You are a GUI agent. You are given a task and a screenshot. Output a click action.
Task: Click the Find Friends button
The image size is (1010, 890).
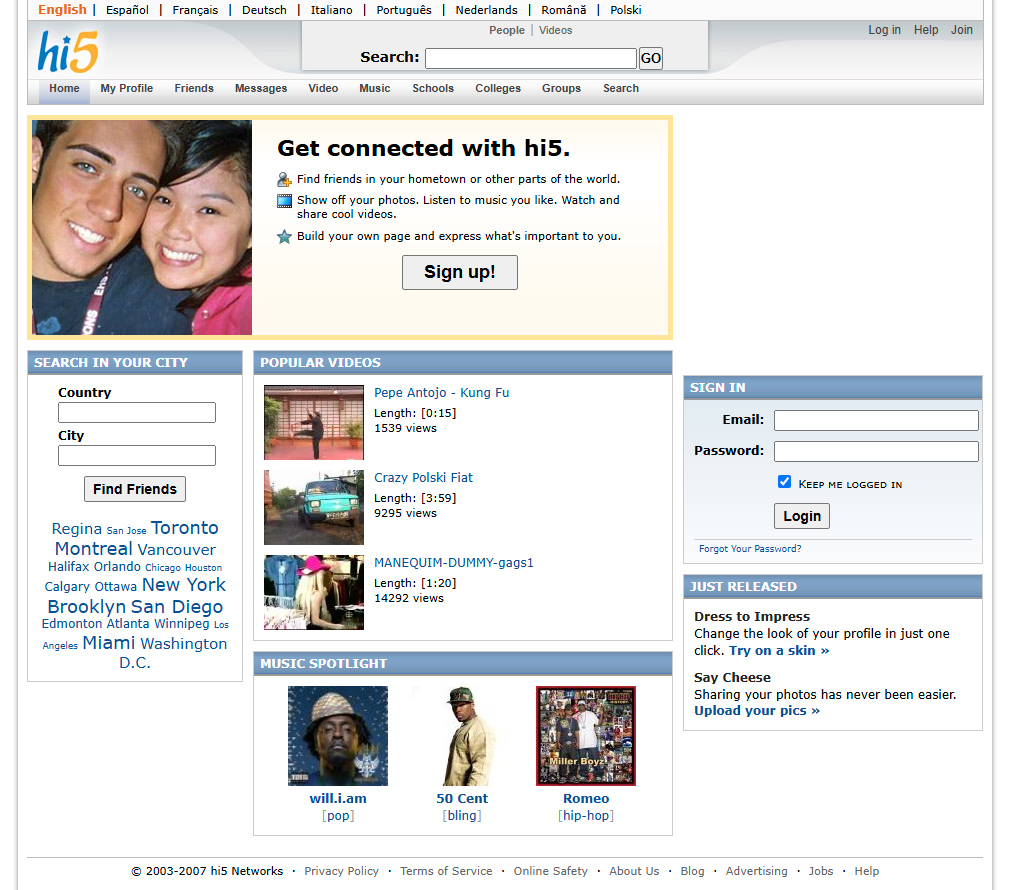(135, 489)
